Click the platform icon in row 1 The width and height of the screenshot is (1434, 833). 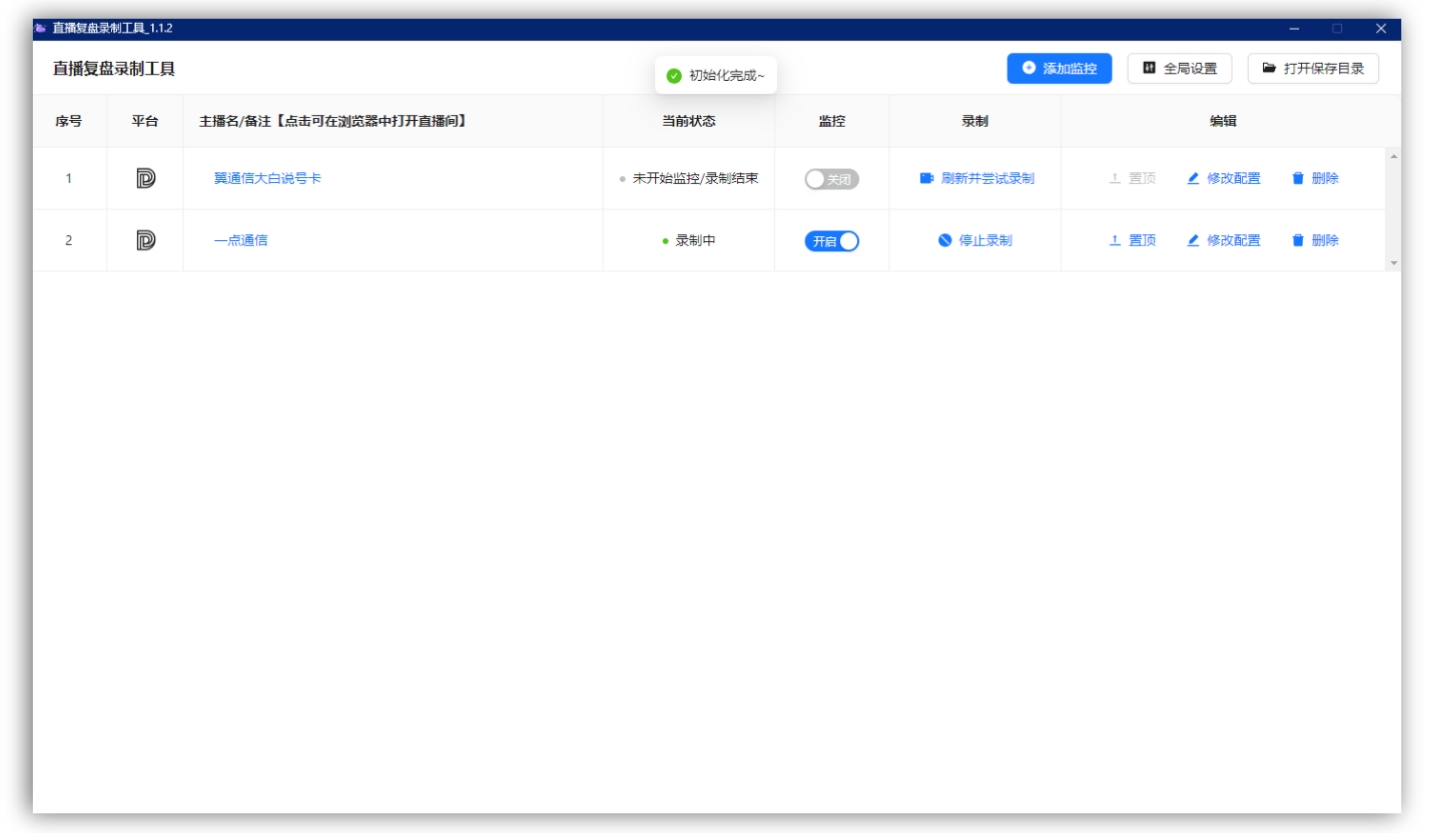(145, 178)
